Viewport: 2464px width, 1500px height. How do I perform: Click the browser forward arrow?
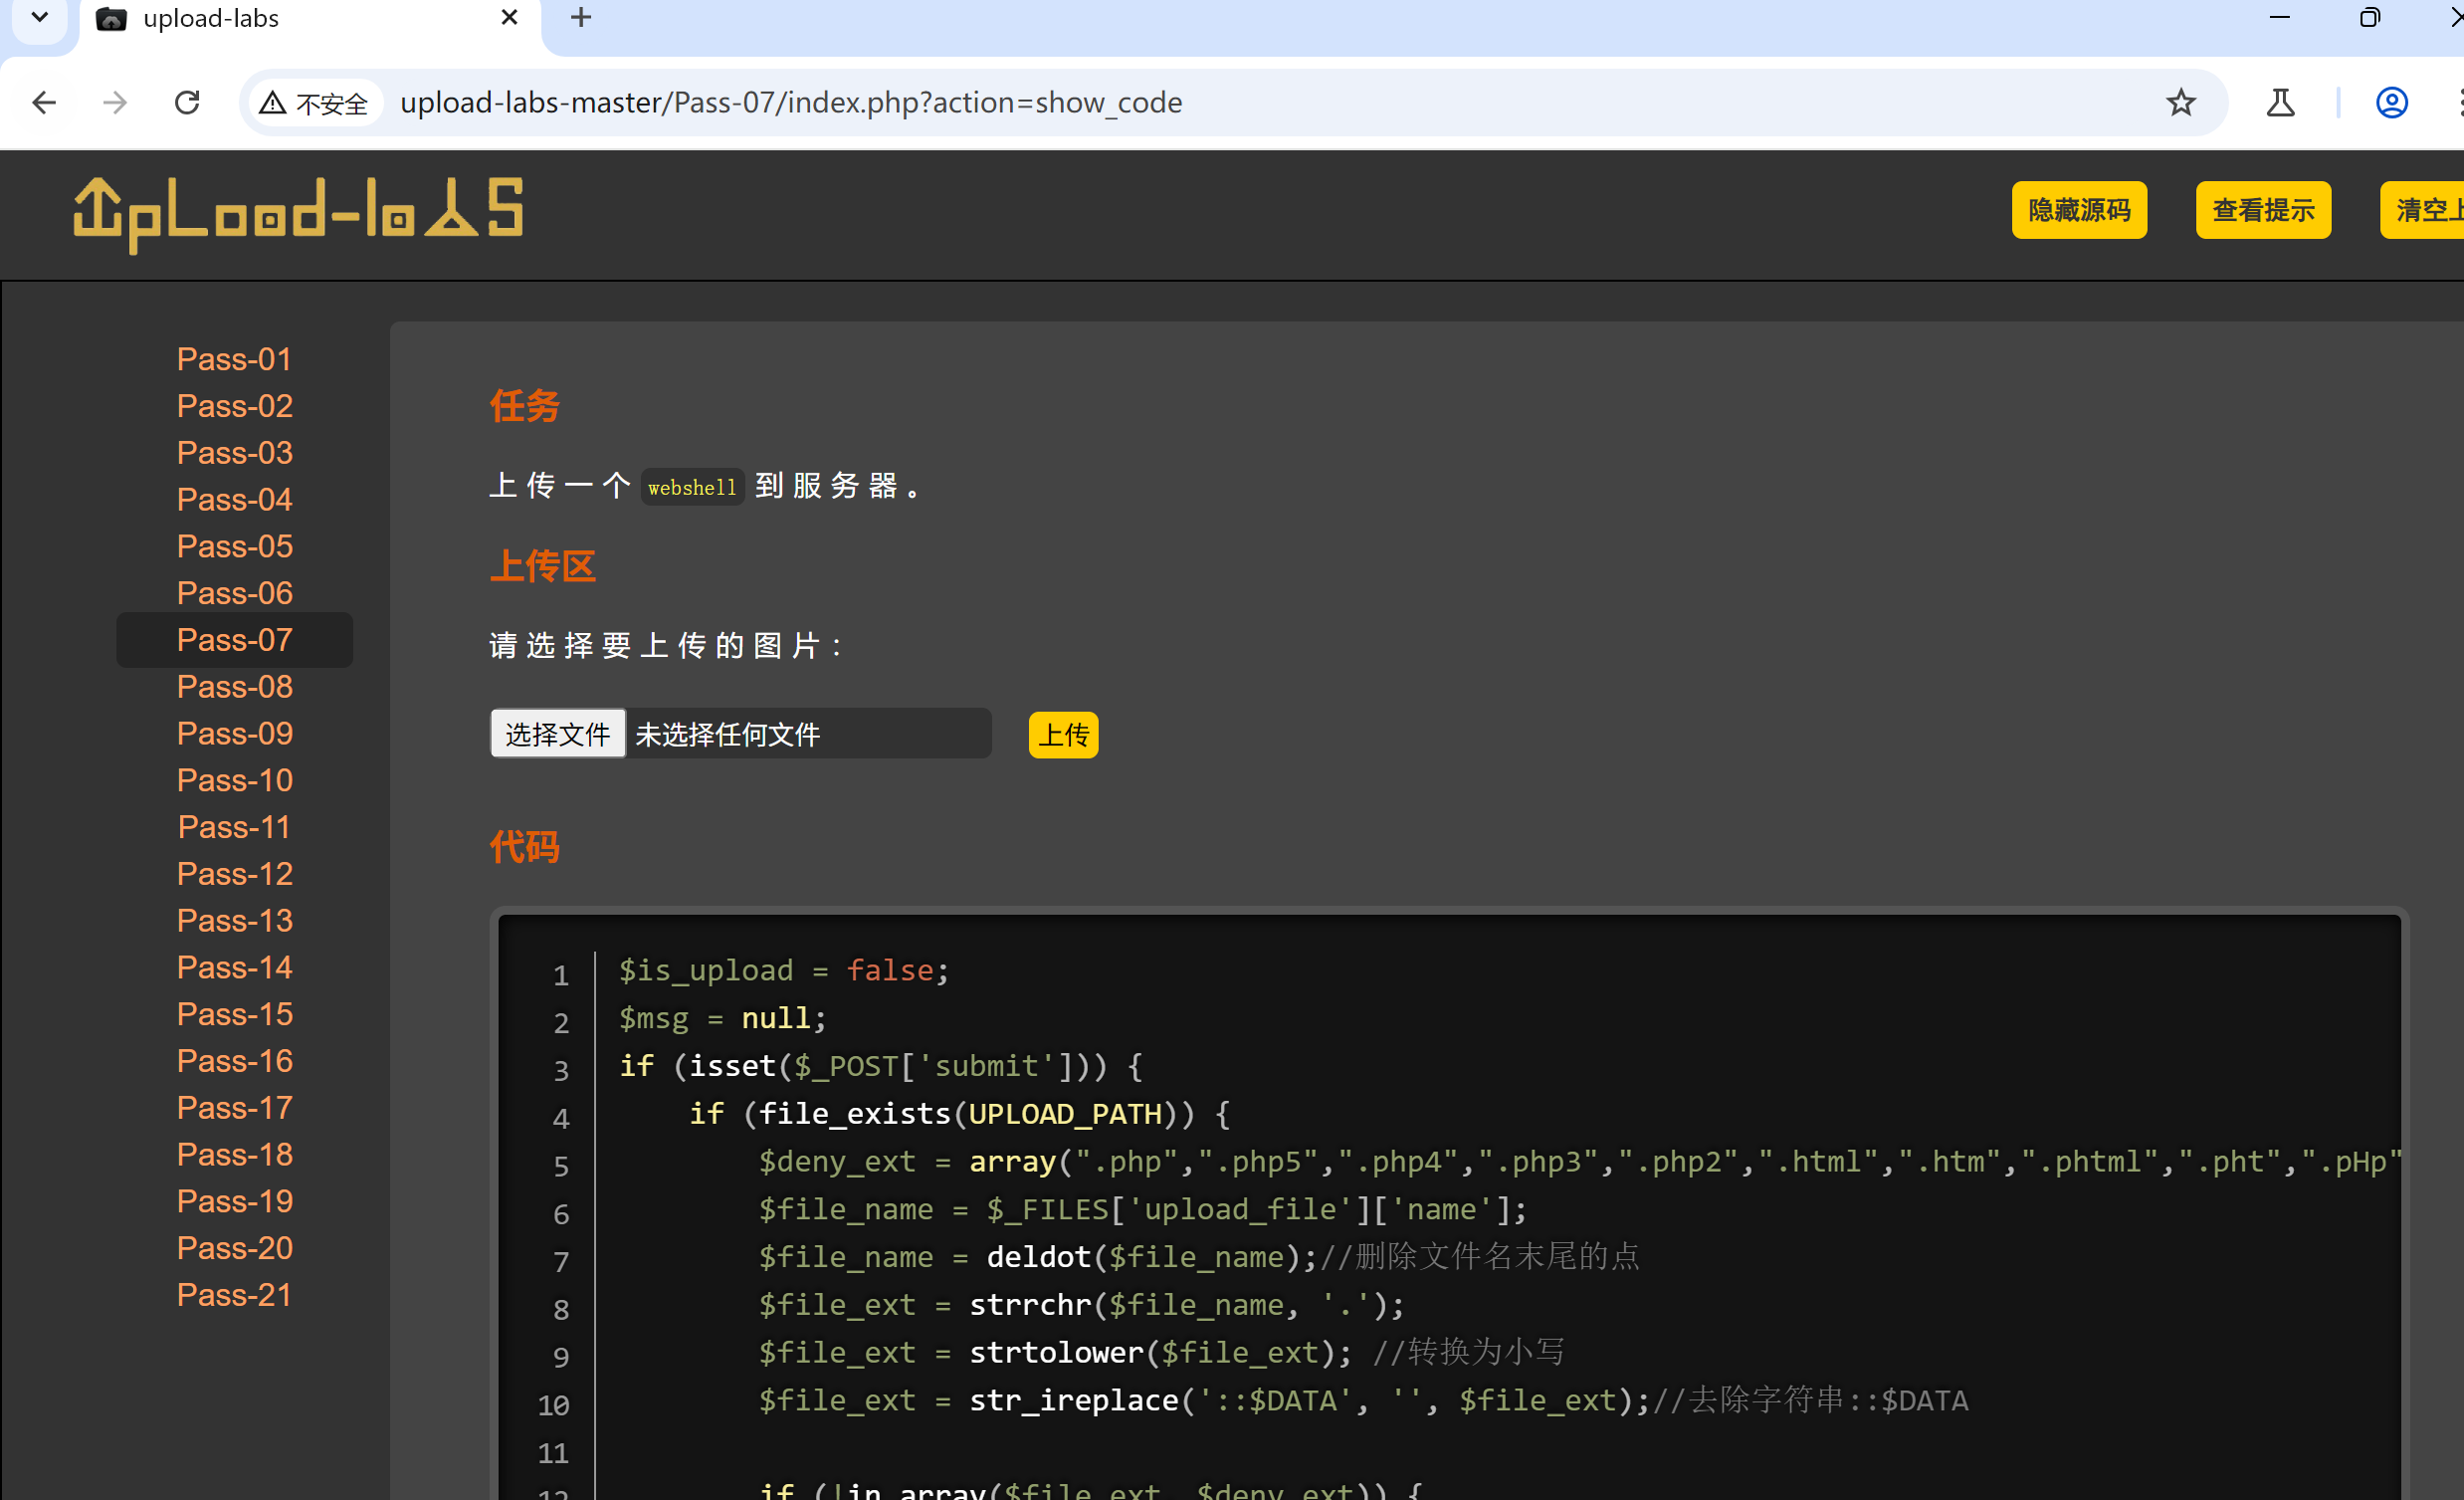pos(115,103)
